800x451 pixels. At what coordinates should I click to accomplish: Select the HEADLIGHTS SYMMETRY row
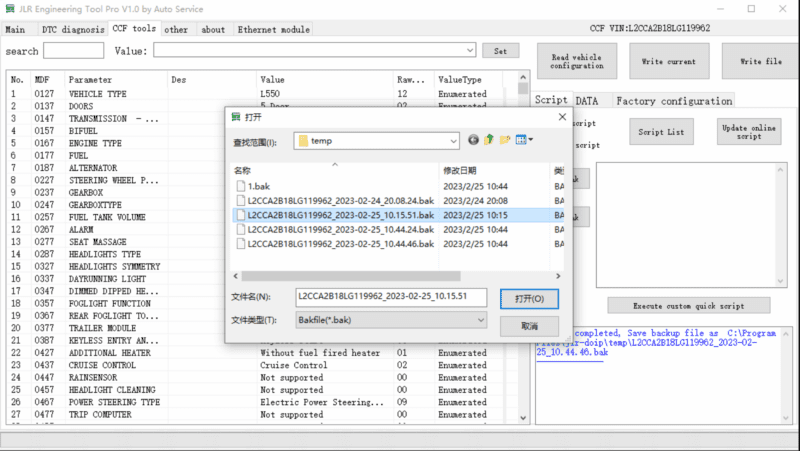[116, 267]
